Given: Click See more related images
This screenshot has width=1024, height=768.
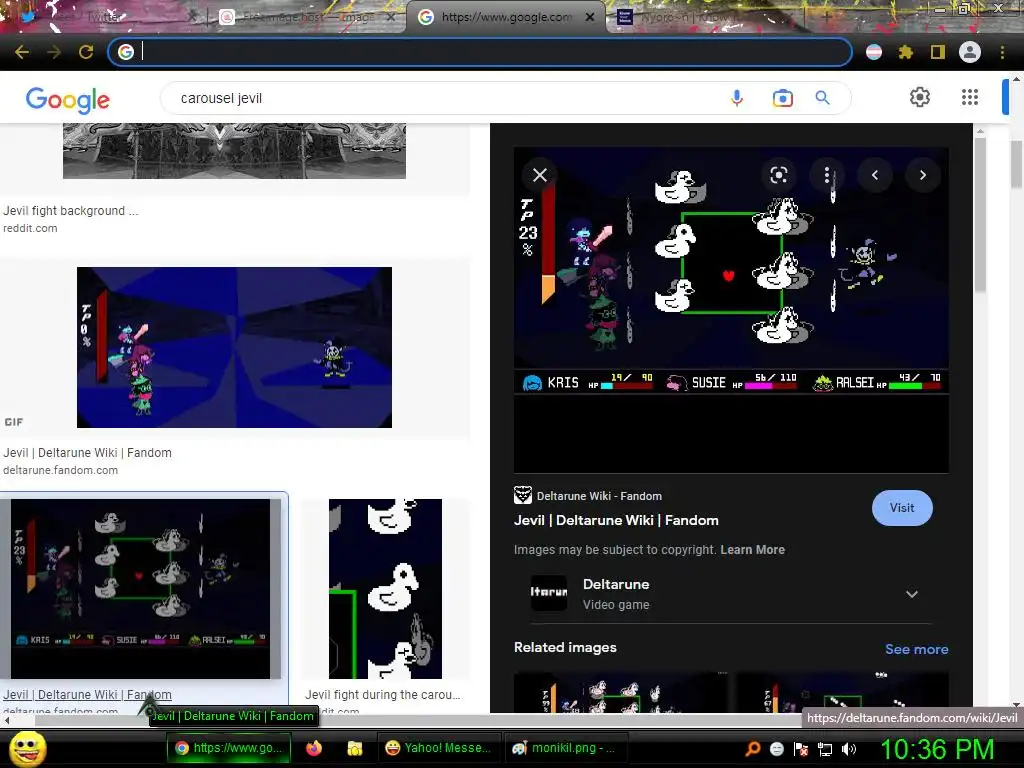Looking at the screenshot, I should tap(916, 649).
